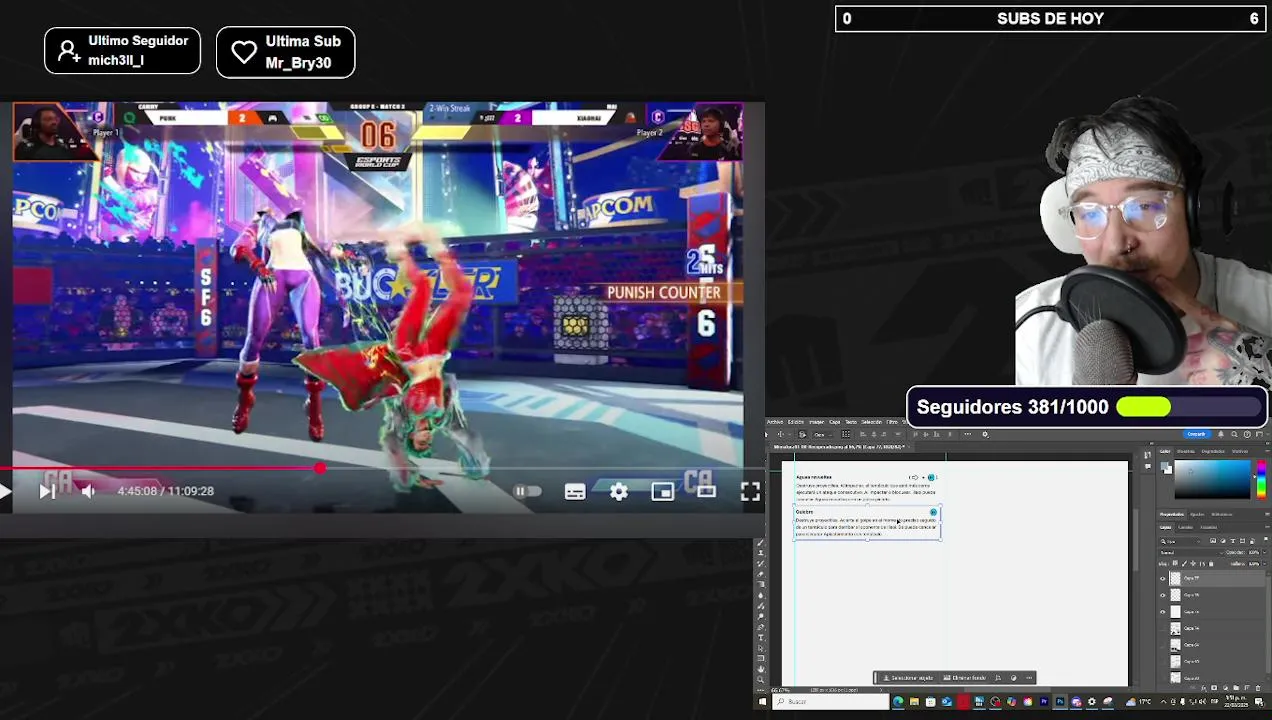Toggle the autoplay switch in video player
Screen dimensions: 1272x720
click(527, 491)
